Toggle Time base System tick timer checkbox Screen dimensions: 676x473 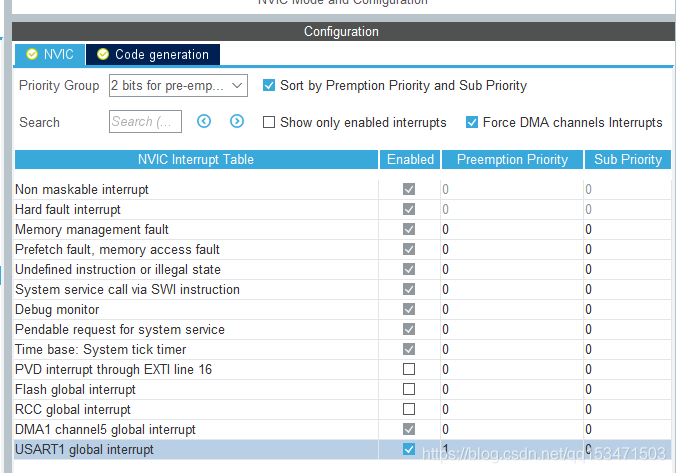click(409, 349)
